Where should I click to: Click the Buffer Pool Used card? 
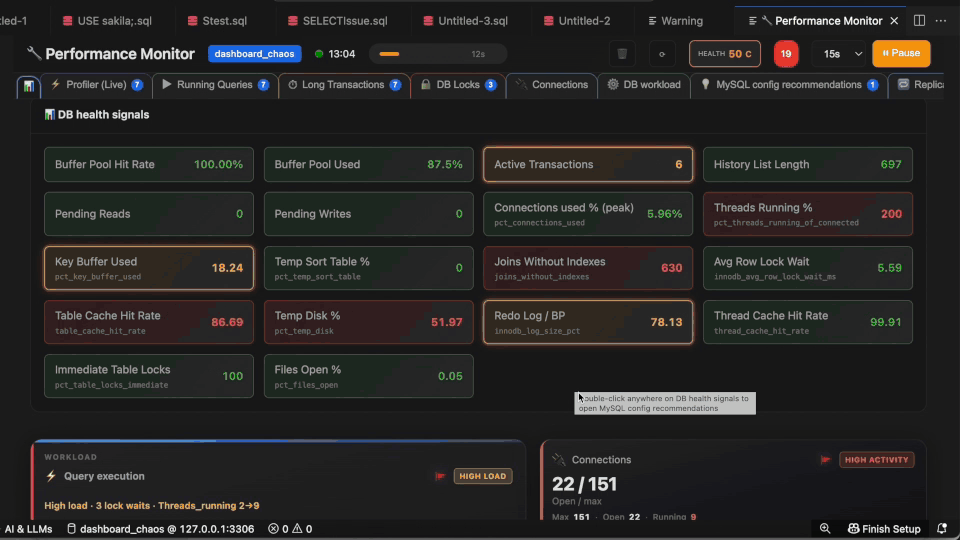click(x=369, y=164)
